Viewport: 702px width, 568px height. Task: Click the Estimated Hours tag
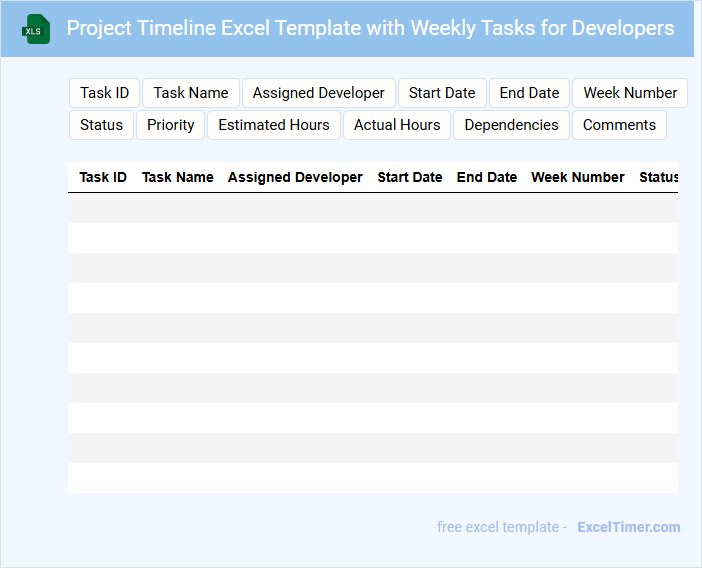coord(274,125)
